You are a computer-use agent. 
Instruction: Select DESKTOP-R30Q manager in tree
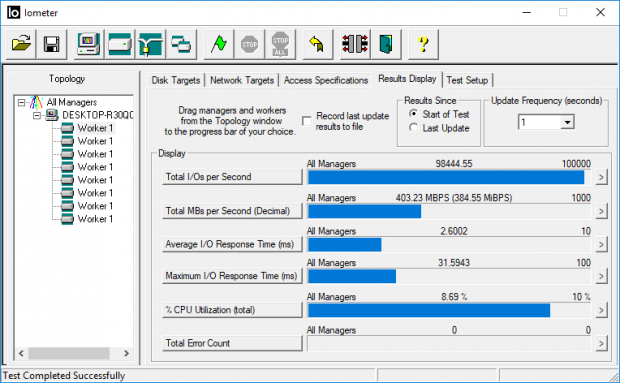97,115
